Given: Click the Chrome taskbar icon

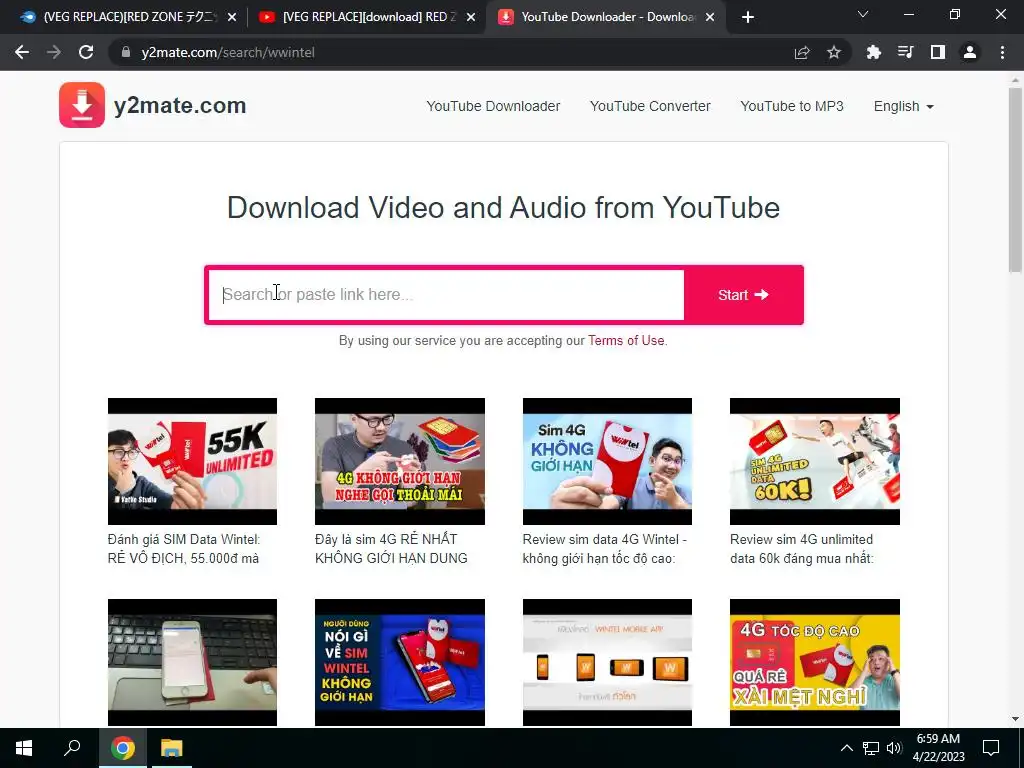Looking at the screenshot, I should [122, 748].
